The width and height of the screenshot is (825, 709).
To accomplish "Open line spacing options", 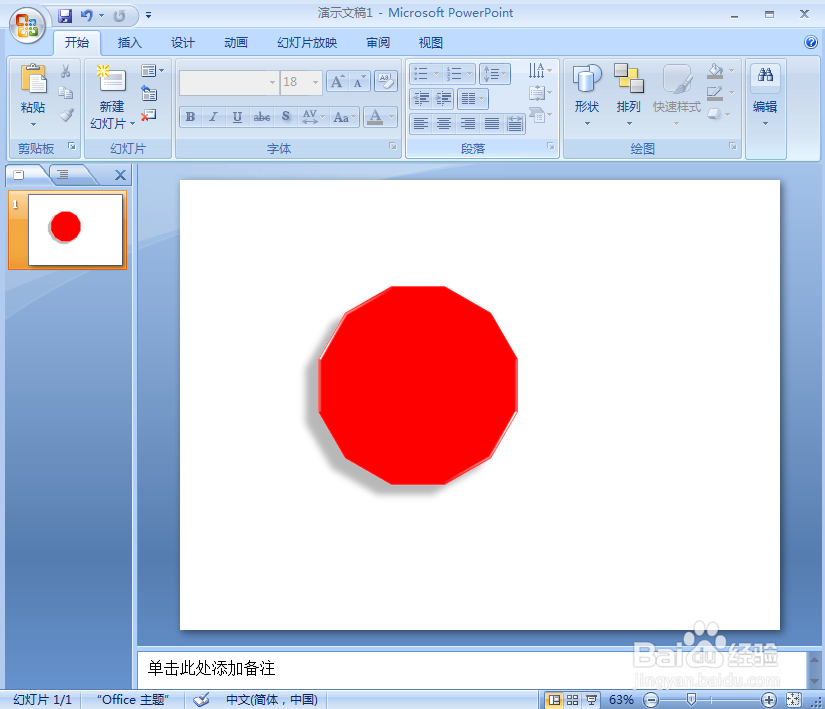I will (495, 74).
